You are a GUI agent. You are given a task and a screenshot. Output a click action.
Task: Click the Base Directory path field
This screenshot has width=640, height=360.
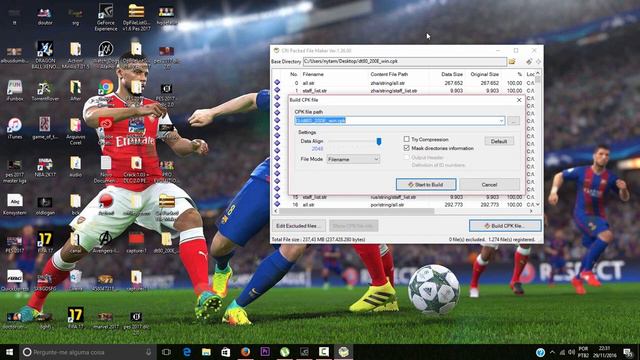click(404, 61)
